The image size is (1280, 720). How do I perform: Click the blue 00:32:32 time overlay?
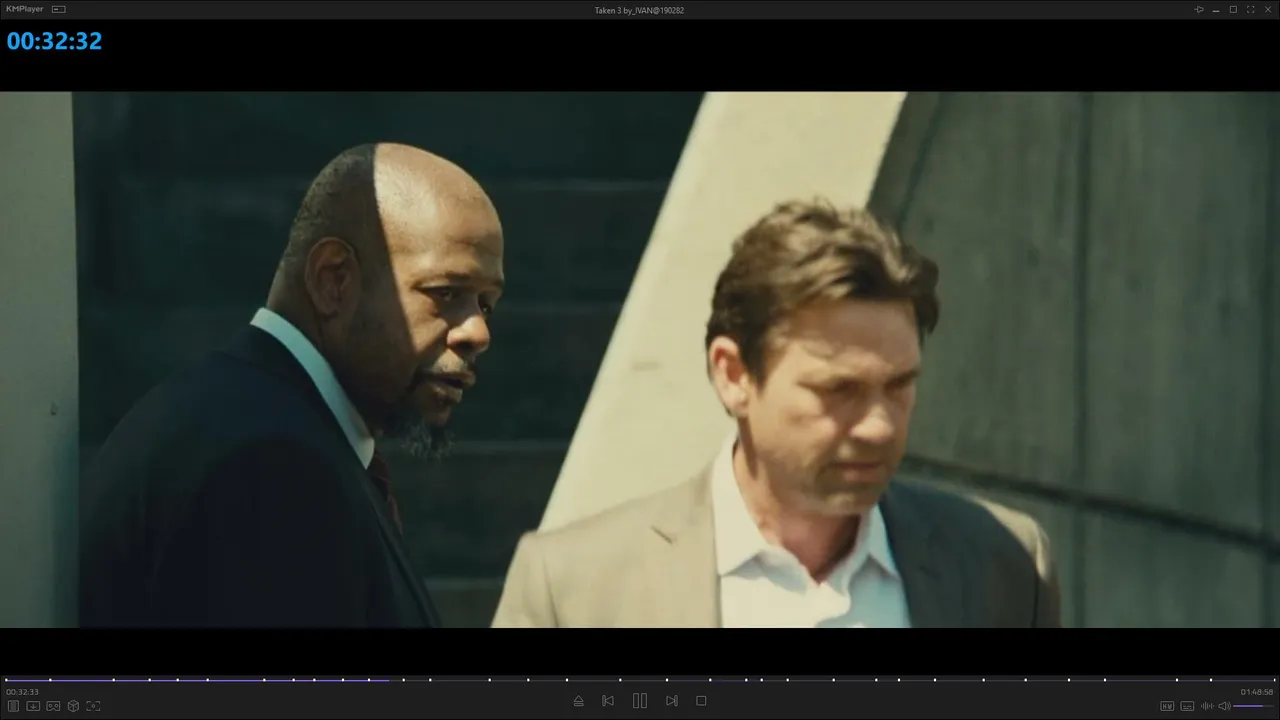55,41
